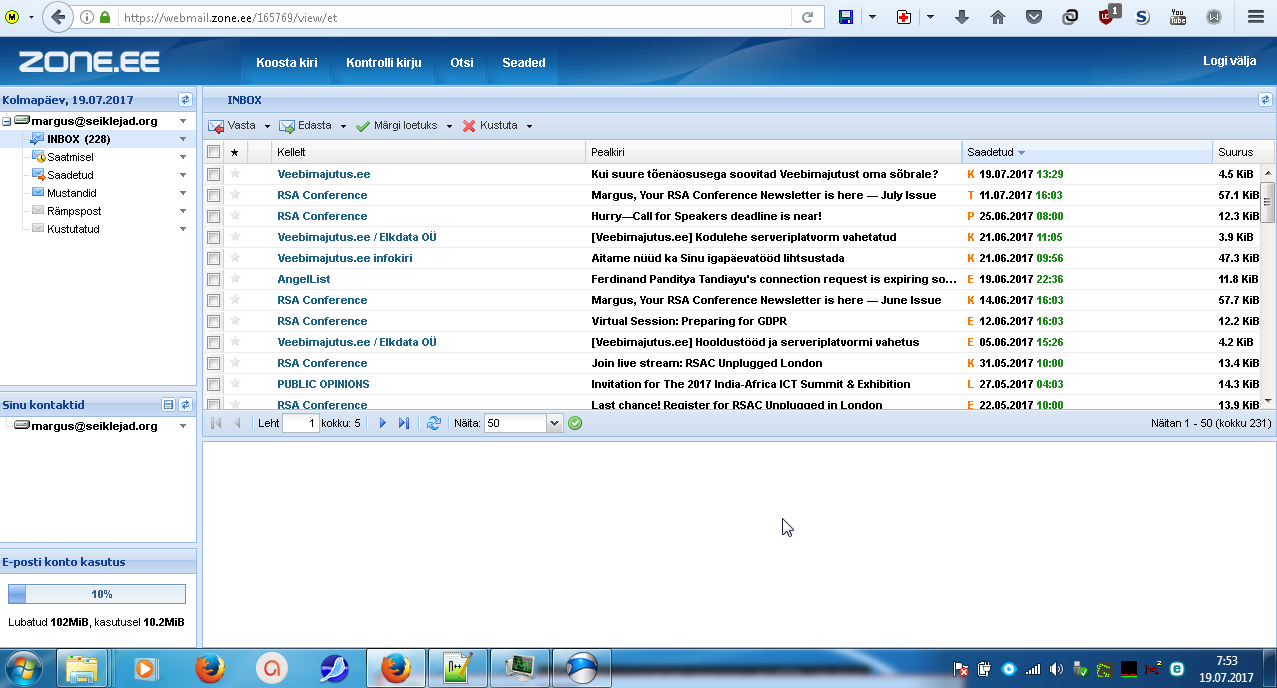The height and width of the screenshot is (688, 1277).
Task: Click the Edasta forward icon
Action: 287,126
